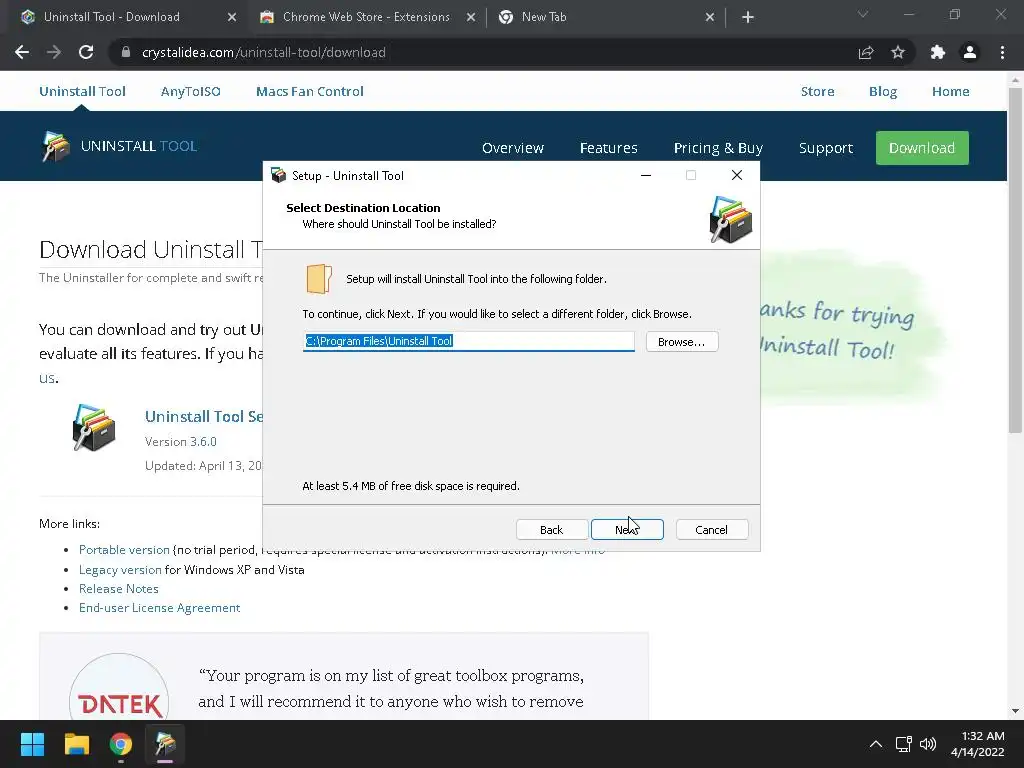Image resolution: width=1024 pixels, height=768 pixels.
Task: Click Next to continue setup
Action: tap(627, 530)
